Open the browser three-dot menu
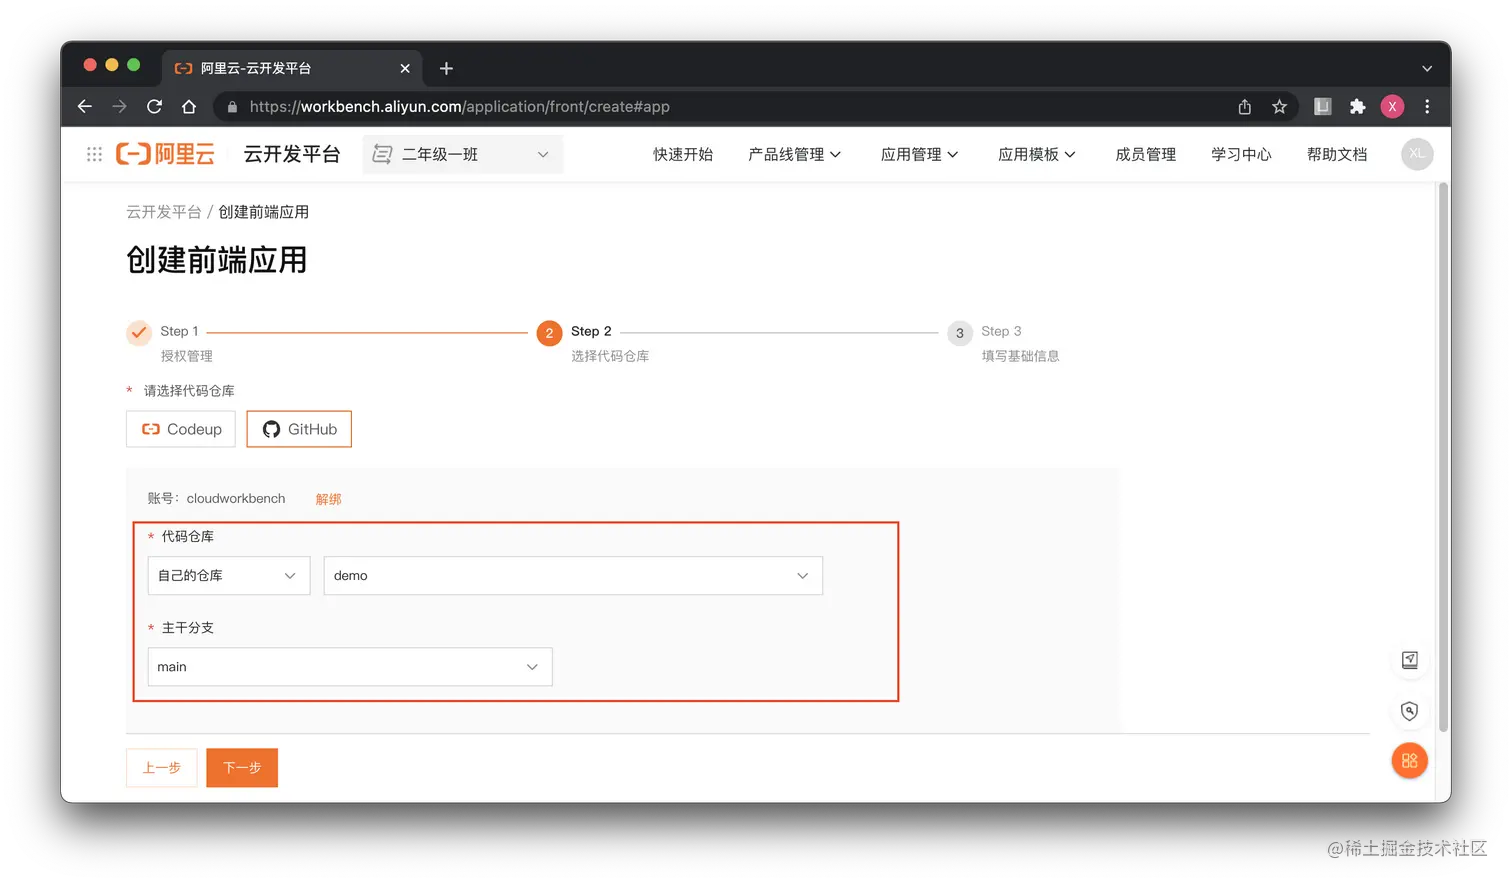 1427,106
